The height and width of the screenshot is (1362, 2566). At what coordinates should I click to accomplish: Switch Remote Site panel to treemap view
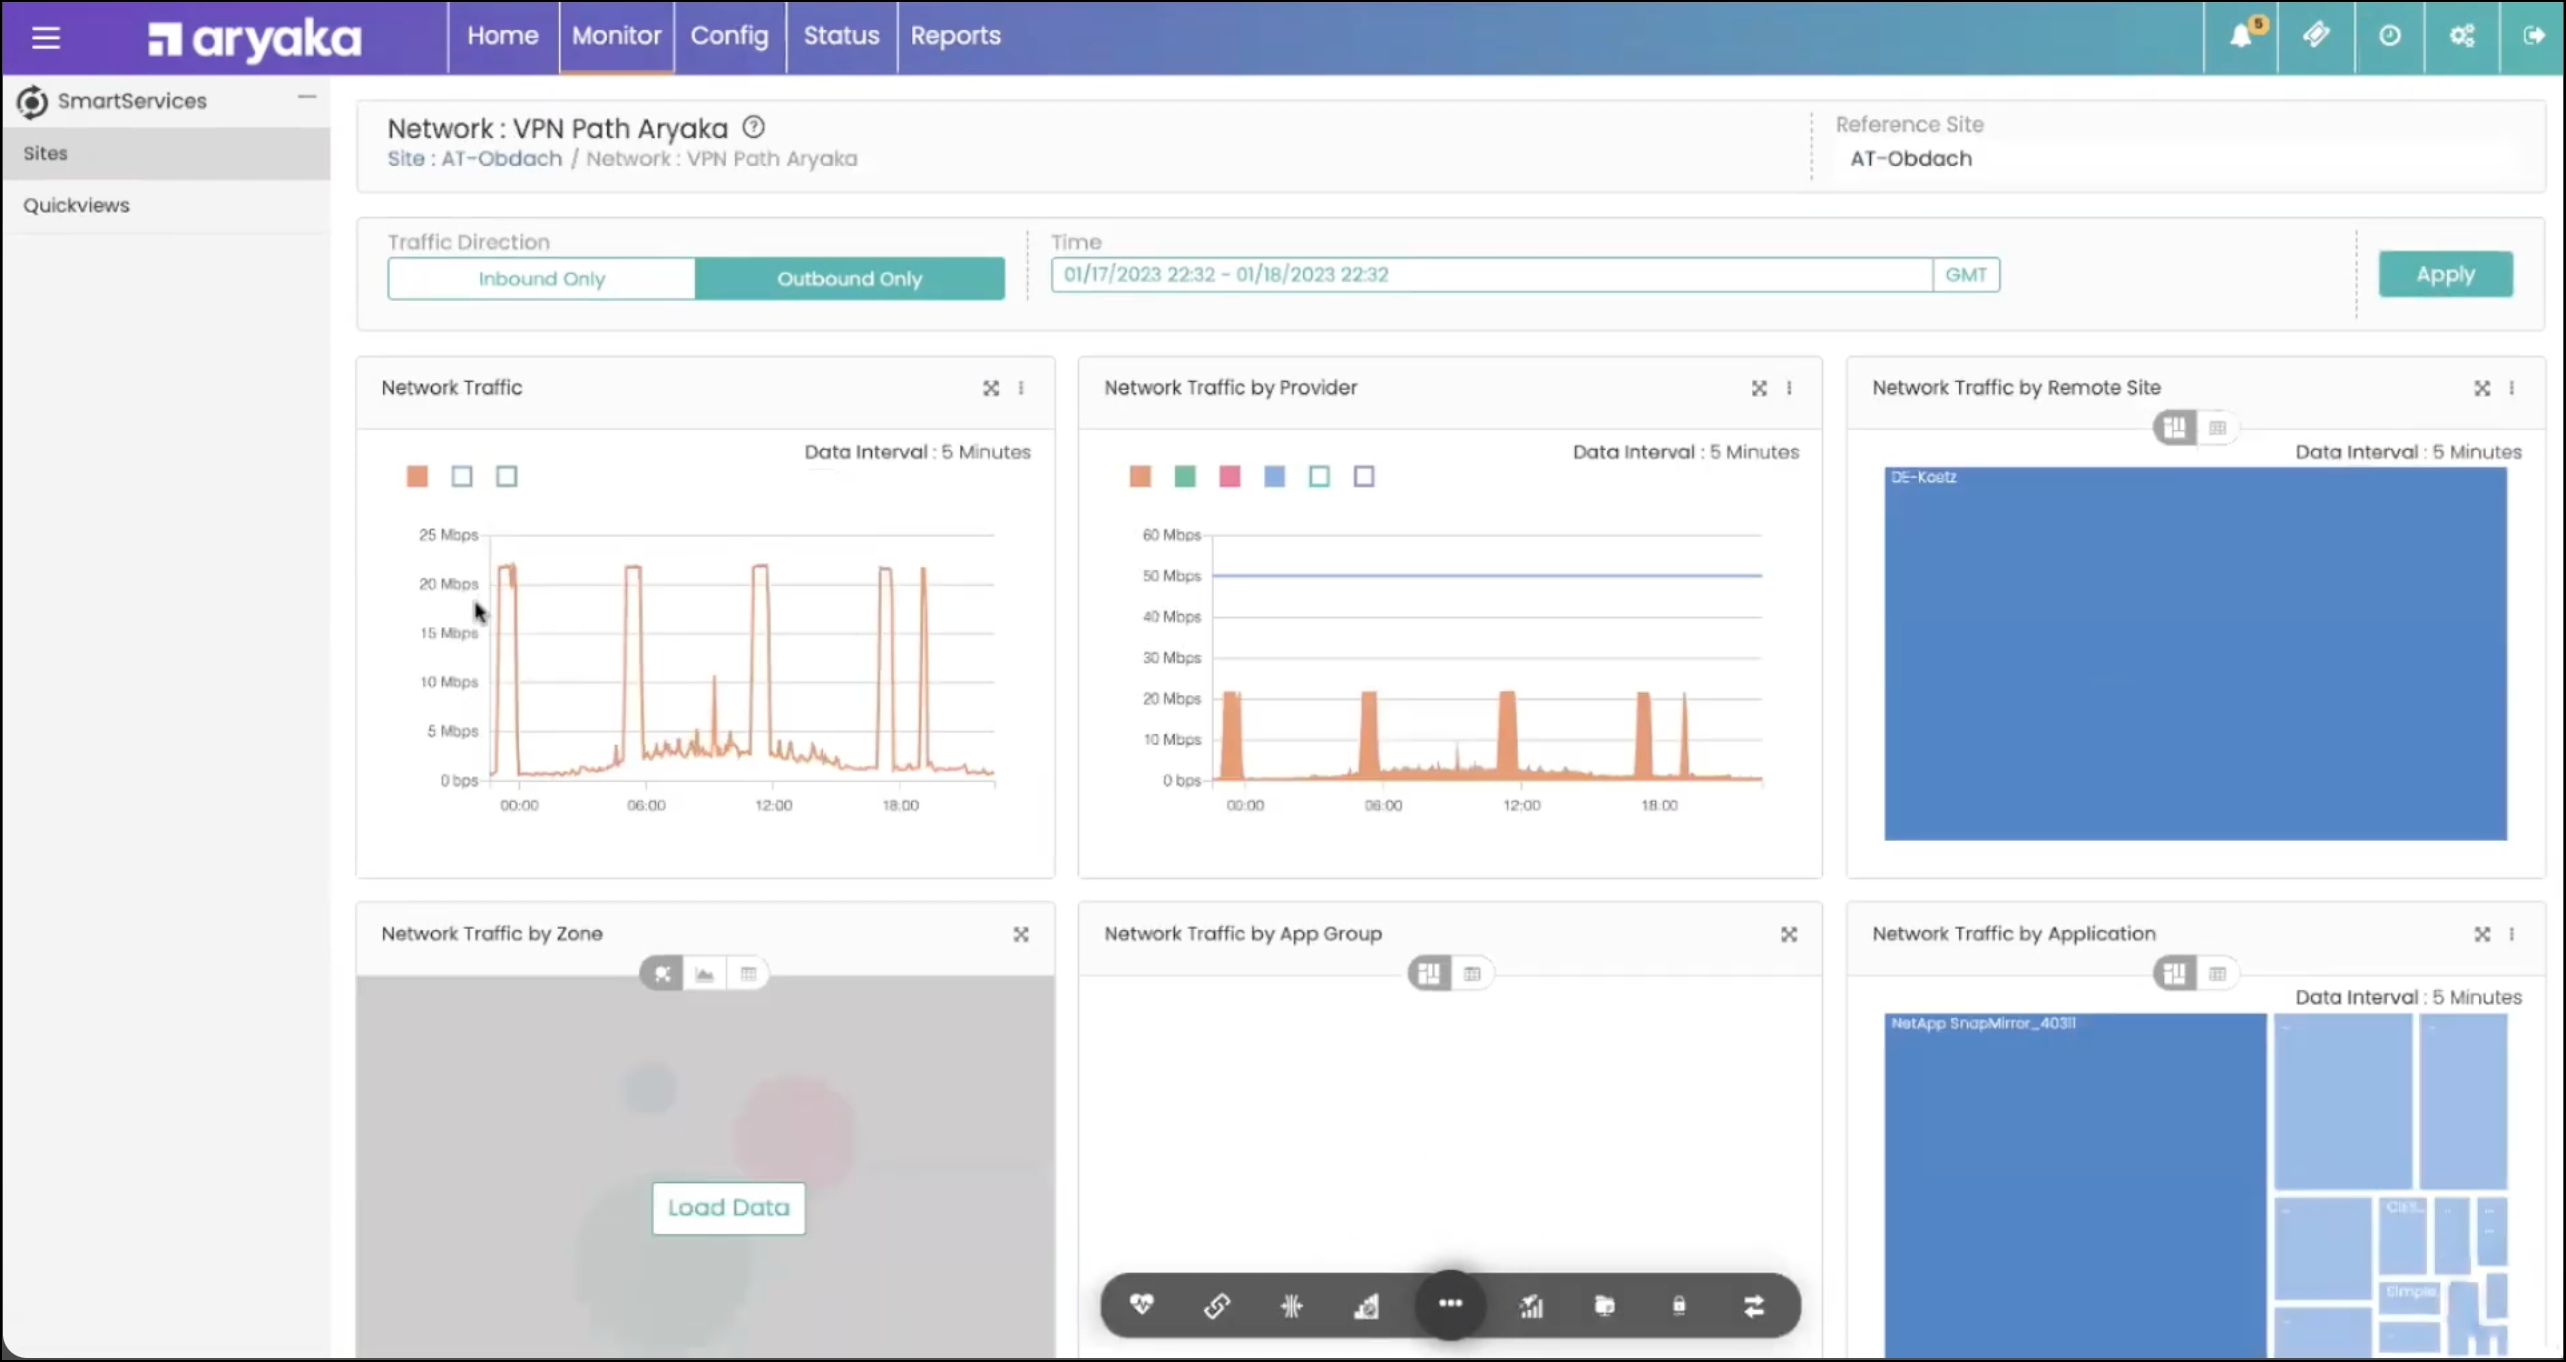tap(2174, 428)
